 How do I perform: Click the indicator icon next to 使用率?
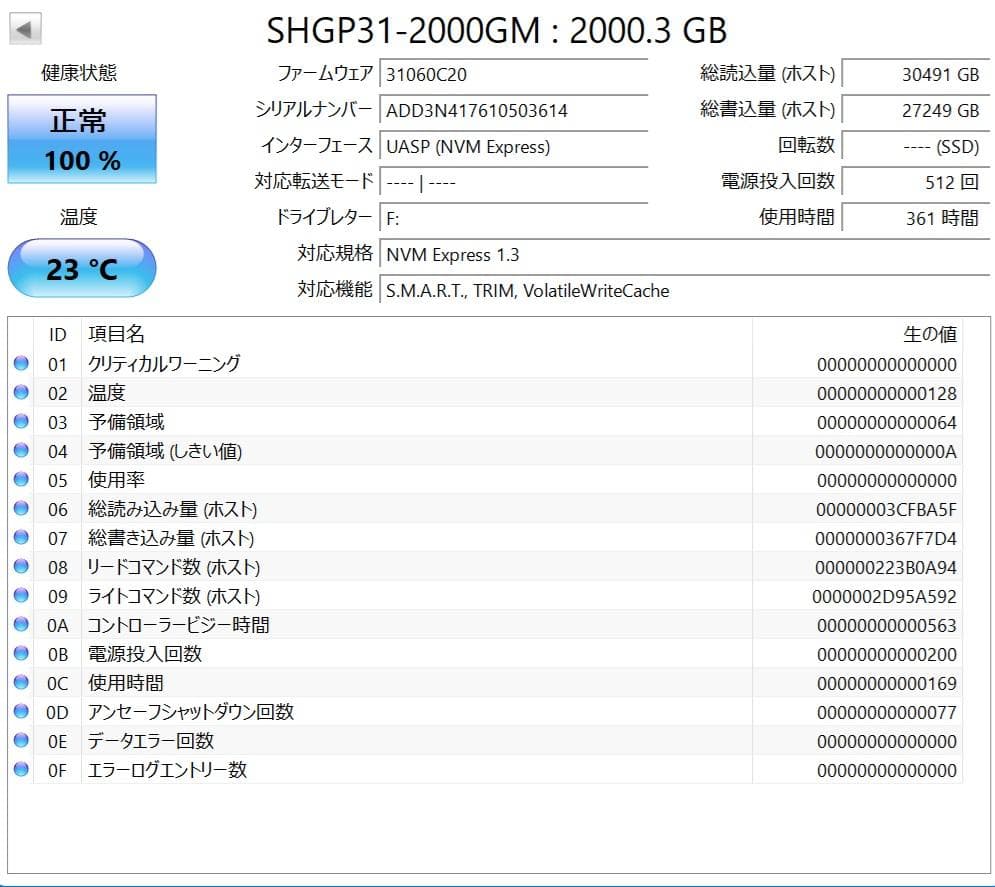22,480
